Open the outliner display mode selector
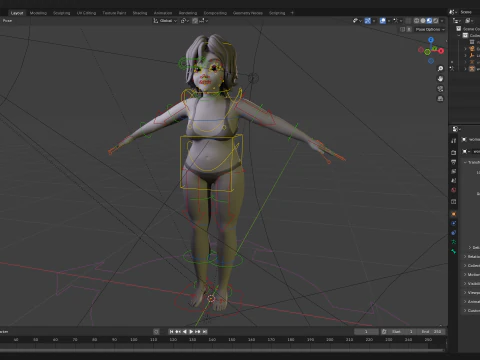480x360 pixels. pyautogui.click(x=457, y=21)
